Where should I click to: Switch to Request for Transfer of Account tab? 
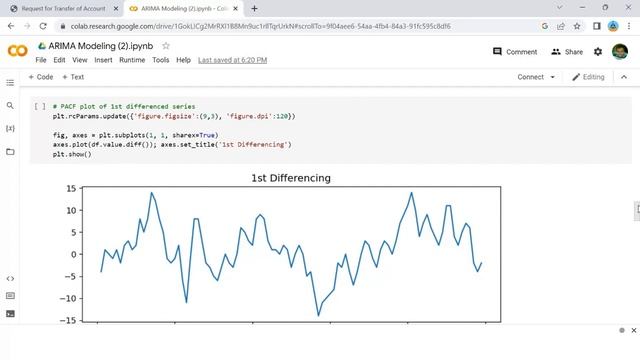[x=63, y=8]
